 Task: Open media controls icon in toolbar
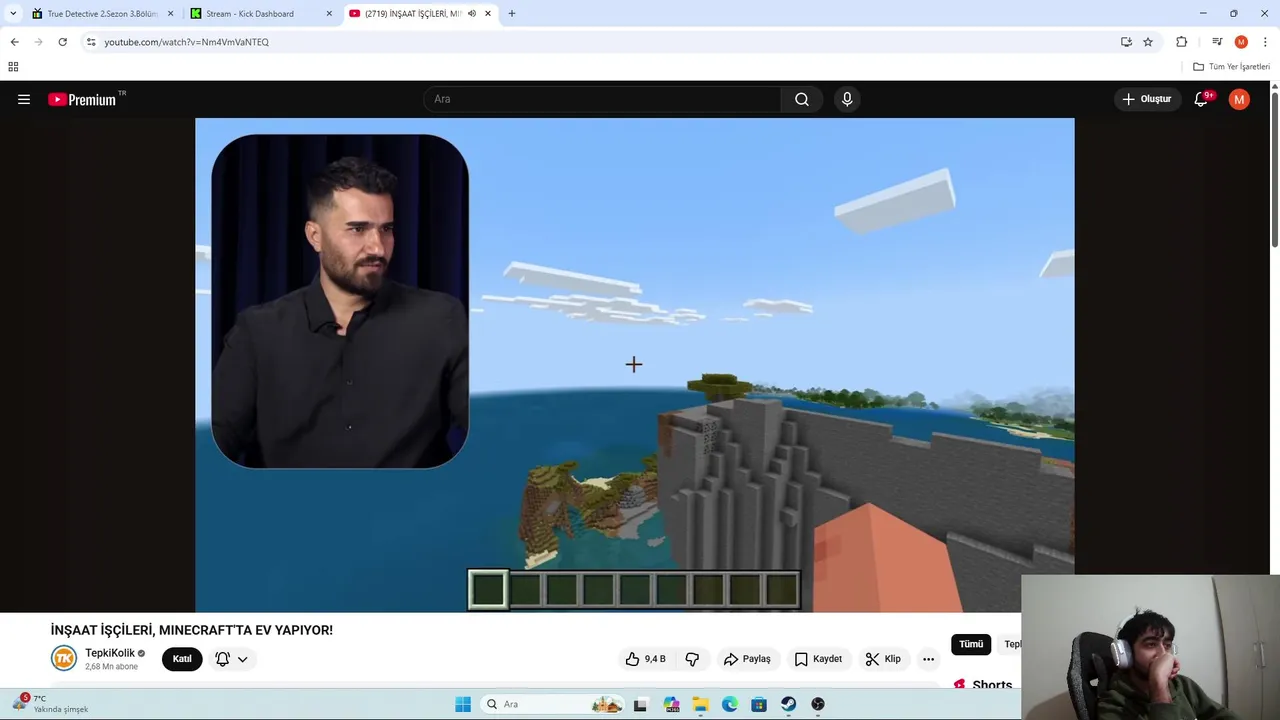(1217, 42)
